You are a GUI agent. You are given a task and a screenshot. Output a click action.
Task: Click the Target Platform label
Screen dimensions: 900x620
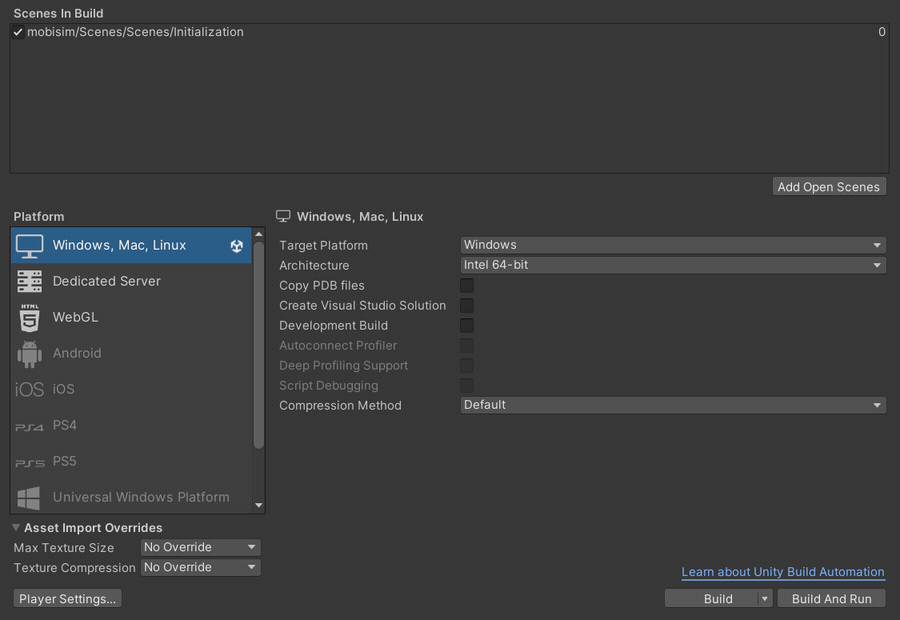323,246
